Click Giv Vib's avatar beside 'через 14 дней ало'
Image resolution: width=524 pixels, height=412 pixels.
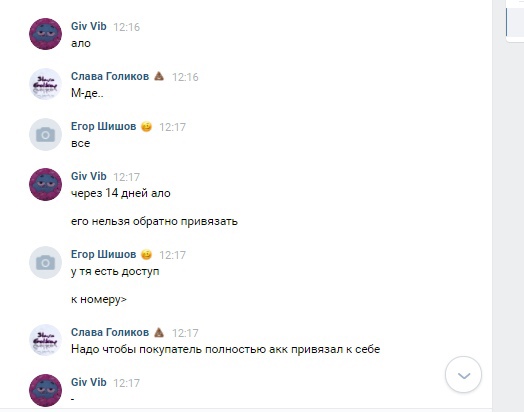point(45,184)
